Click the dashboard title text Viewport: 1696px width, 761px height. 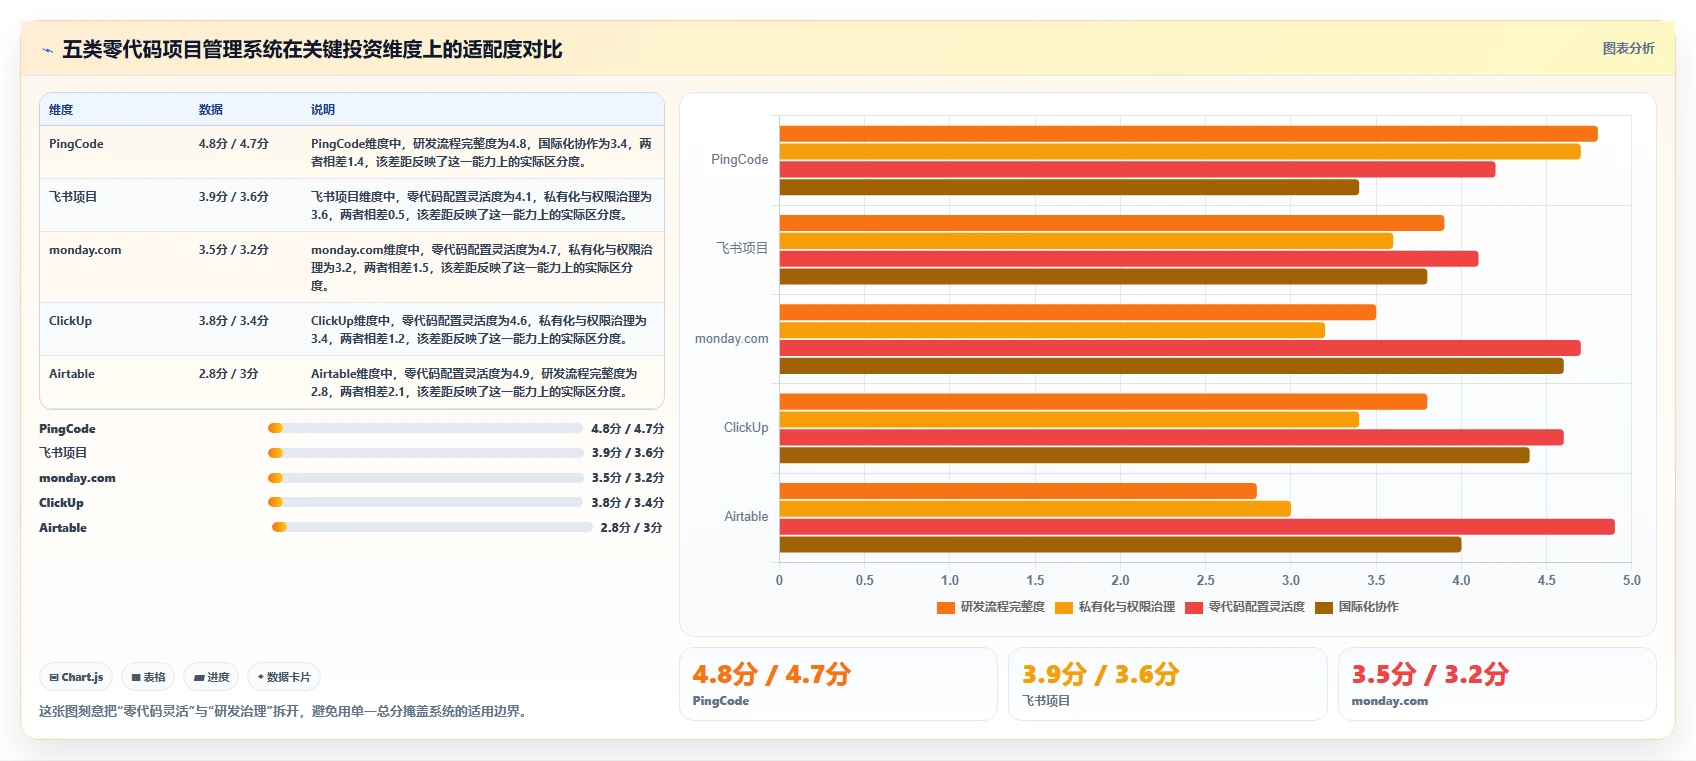click(312, 50)
